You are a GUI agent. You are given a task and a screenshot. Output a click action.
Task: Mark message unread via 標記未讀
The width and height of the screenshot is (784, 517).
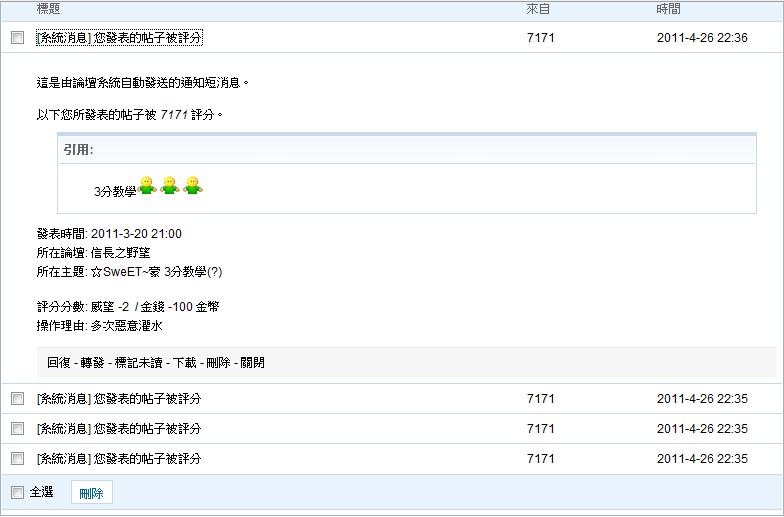coord(138,362)
